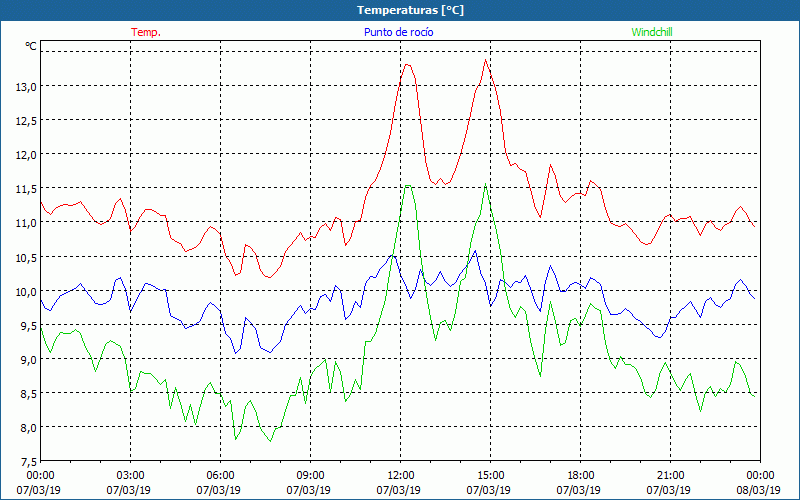Click the 8,5 y-axis value

[x=29, y=394]
